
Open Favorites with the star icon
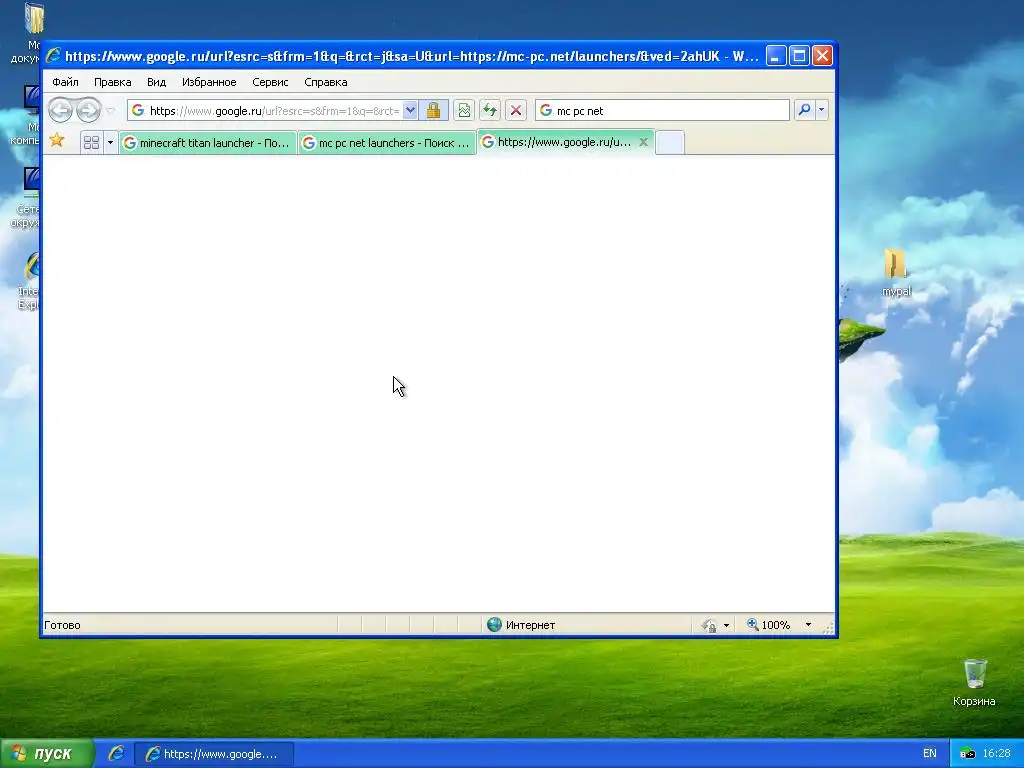[x=57, y=140]
